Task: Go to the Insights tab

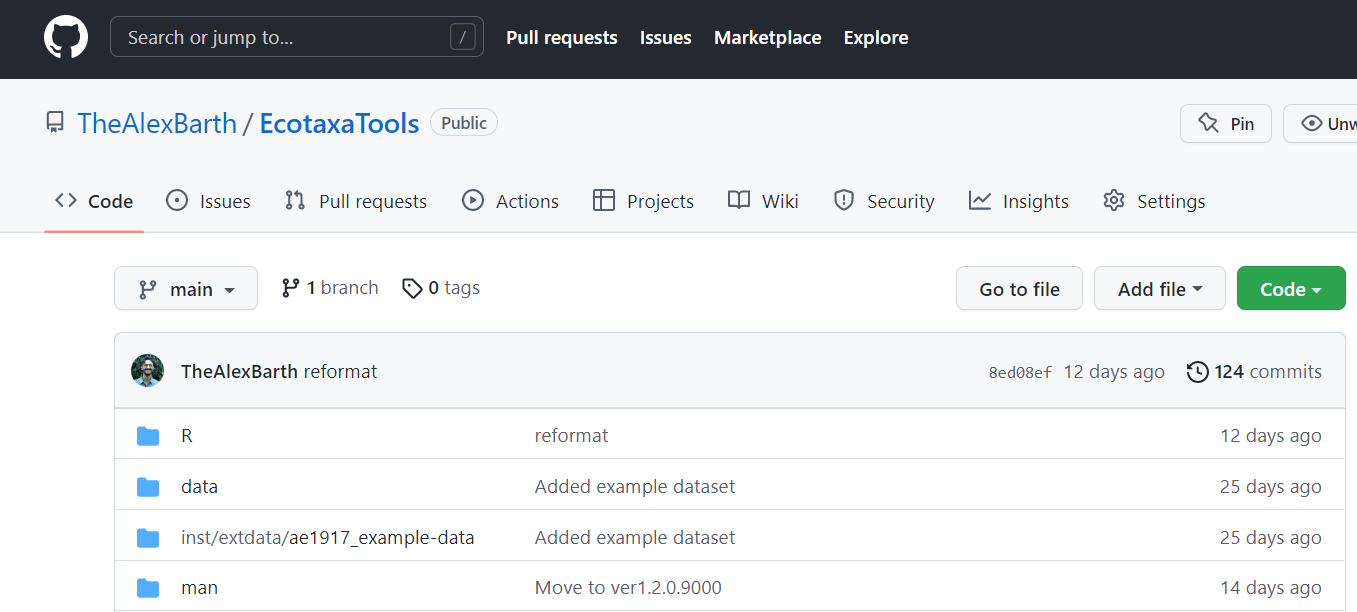Action: click(x=1018, y=201)
